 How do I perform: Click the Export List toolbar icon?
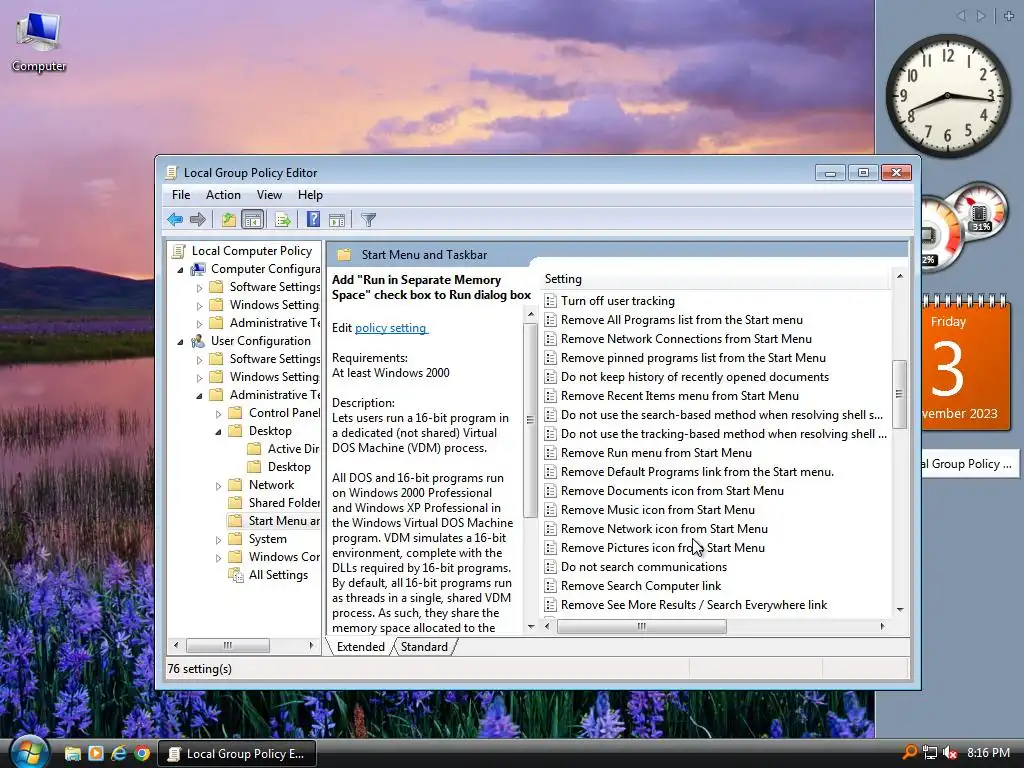pyautogui.click(x=282, y=219)
